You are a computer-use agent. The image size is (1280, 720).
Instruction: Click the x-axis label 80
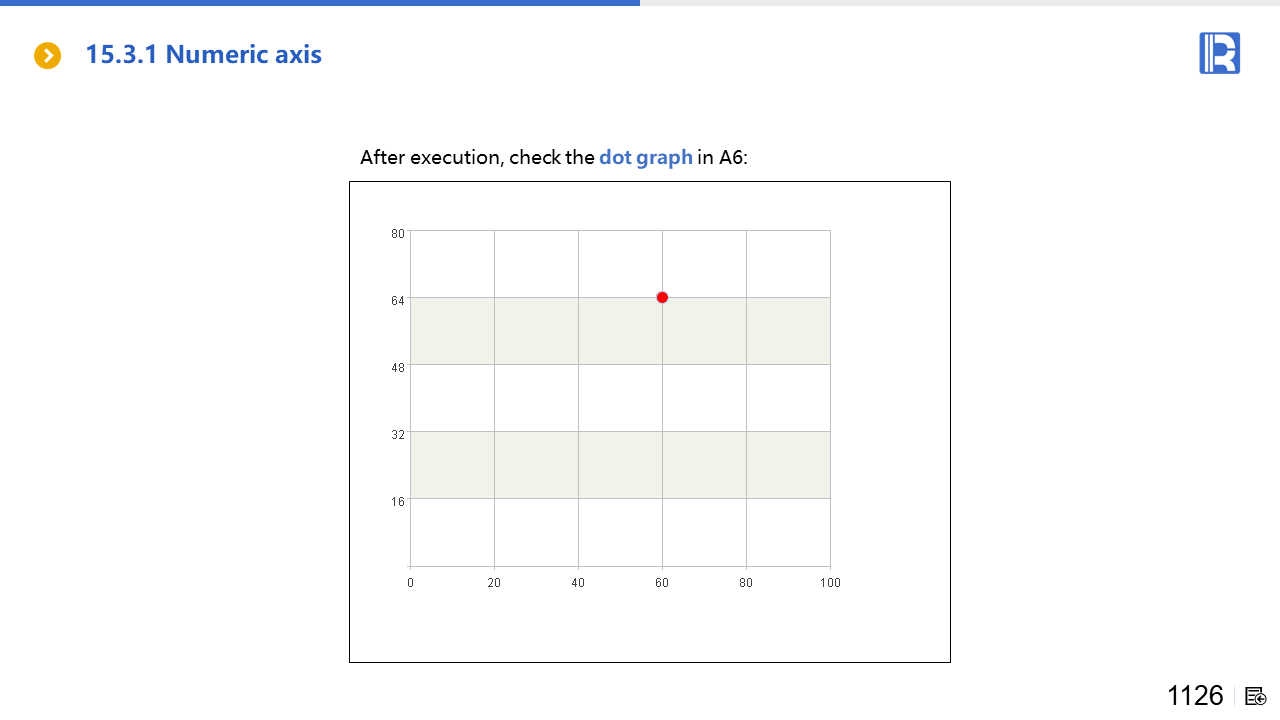point(746,583)
